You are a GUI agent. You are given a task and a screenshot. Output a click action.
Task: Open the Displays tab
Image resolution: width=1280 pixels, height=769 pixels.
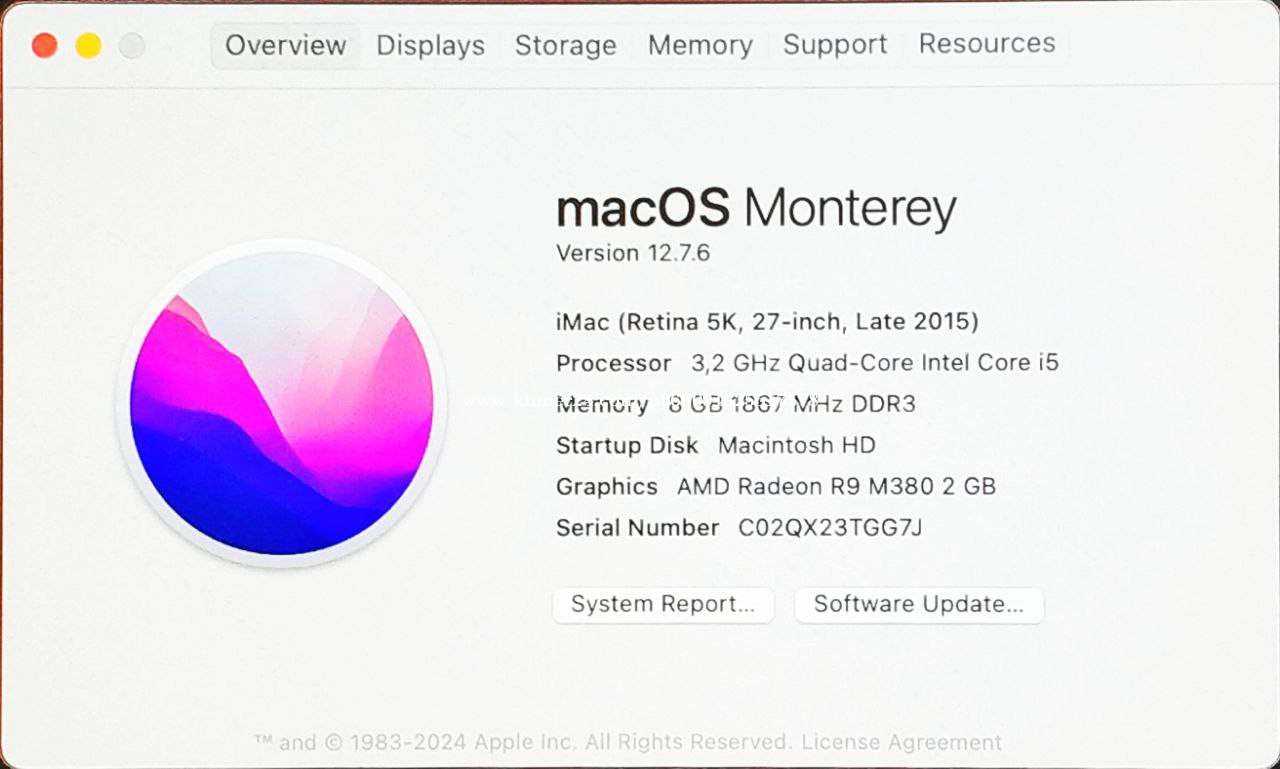430,45
